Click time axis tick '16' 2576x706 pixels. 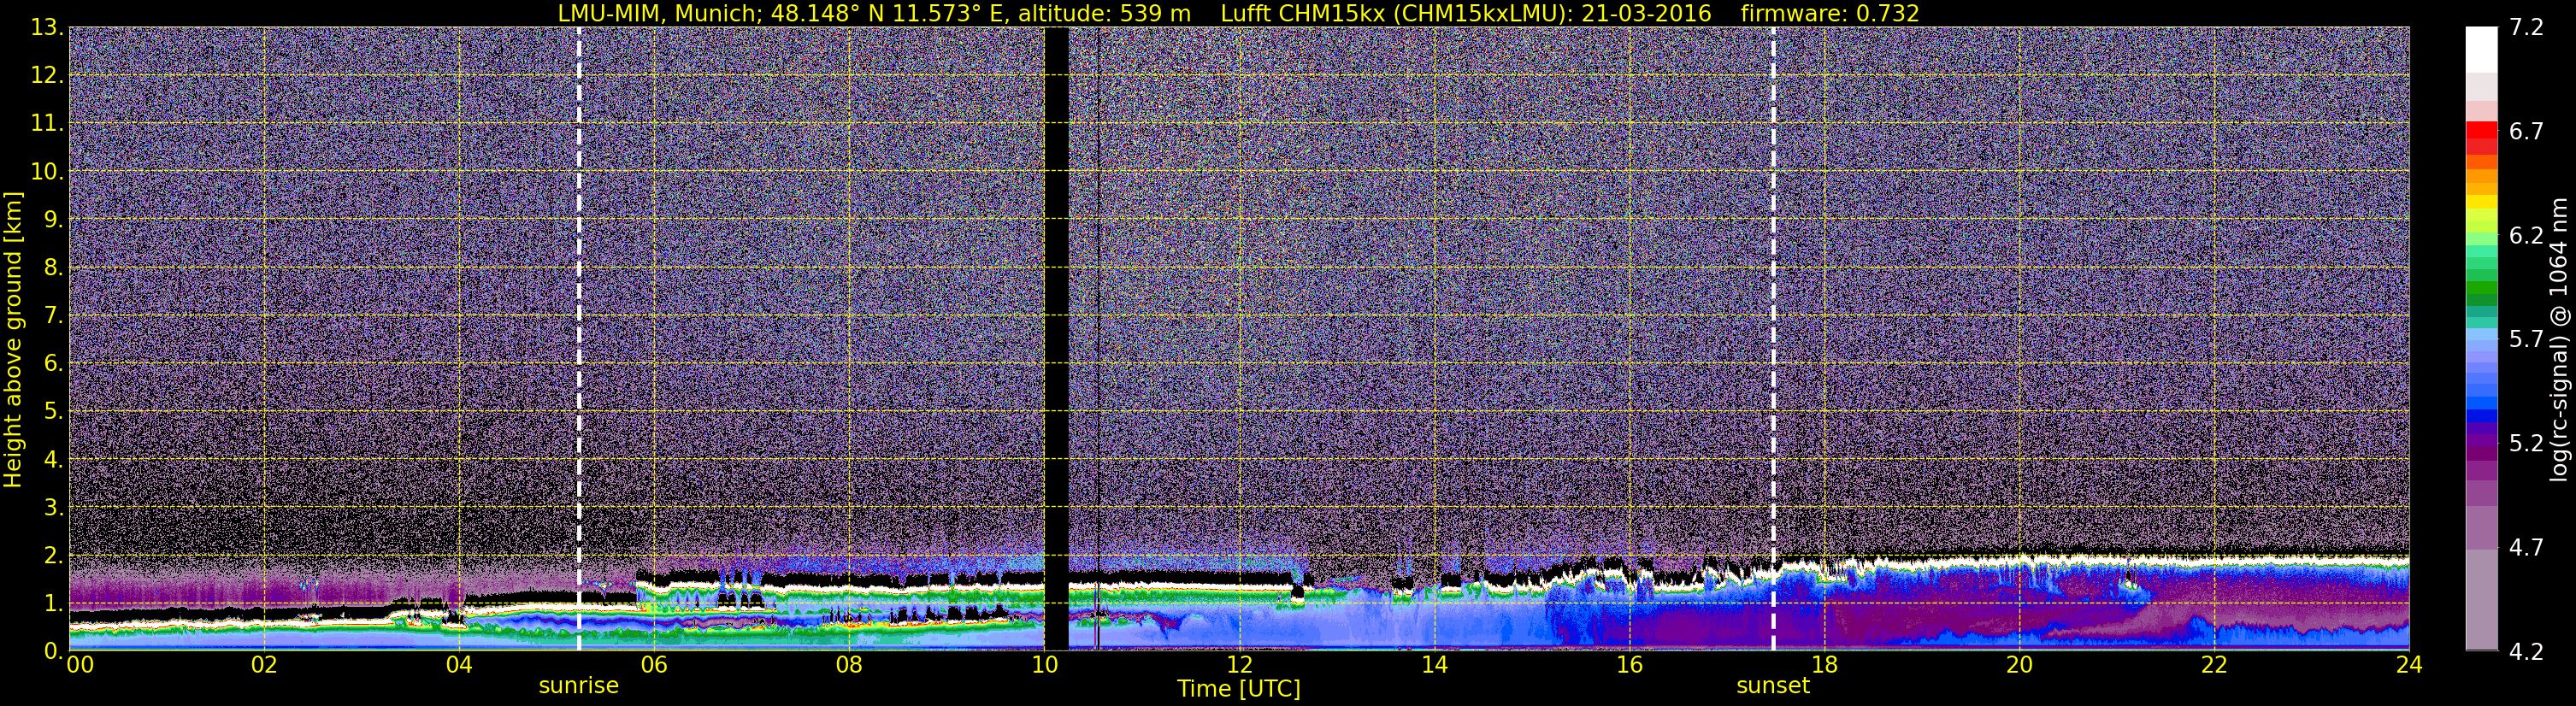point(1629,666)
